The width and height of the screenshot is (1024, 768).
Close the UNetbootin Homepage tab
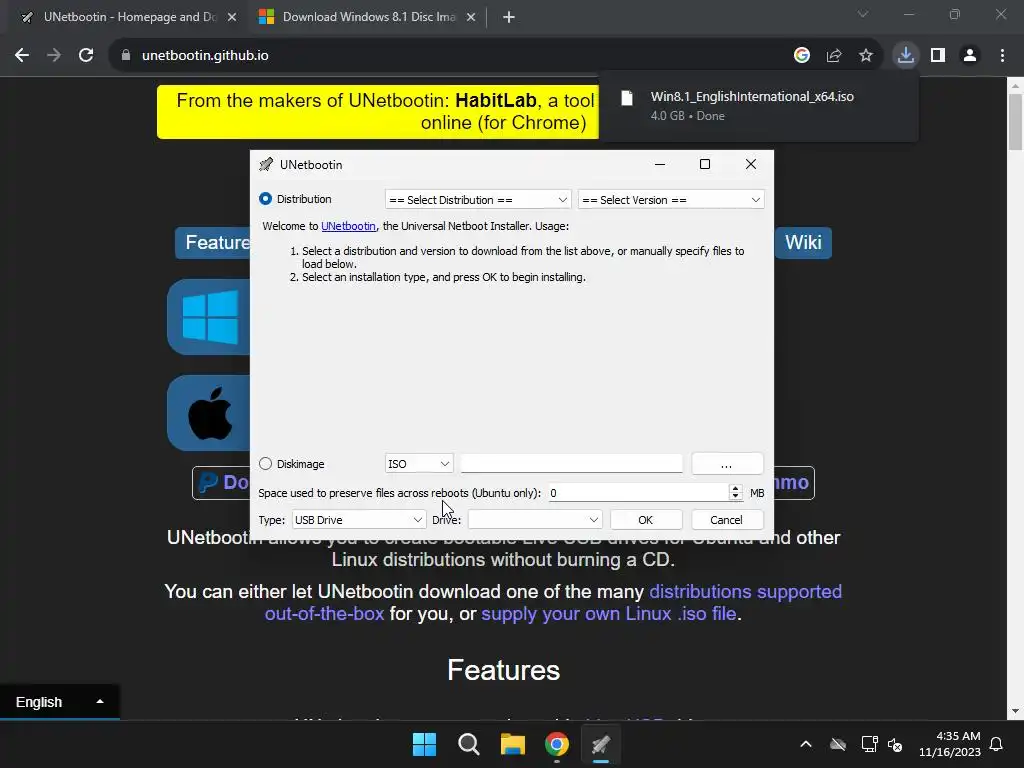click(232, 17)
